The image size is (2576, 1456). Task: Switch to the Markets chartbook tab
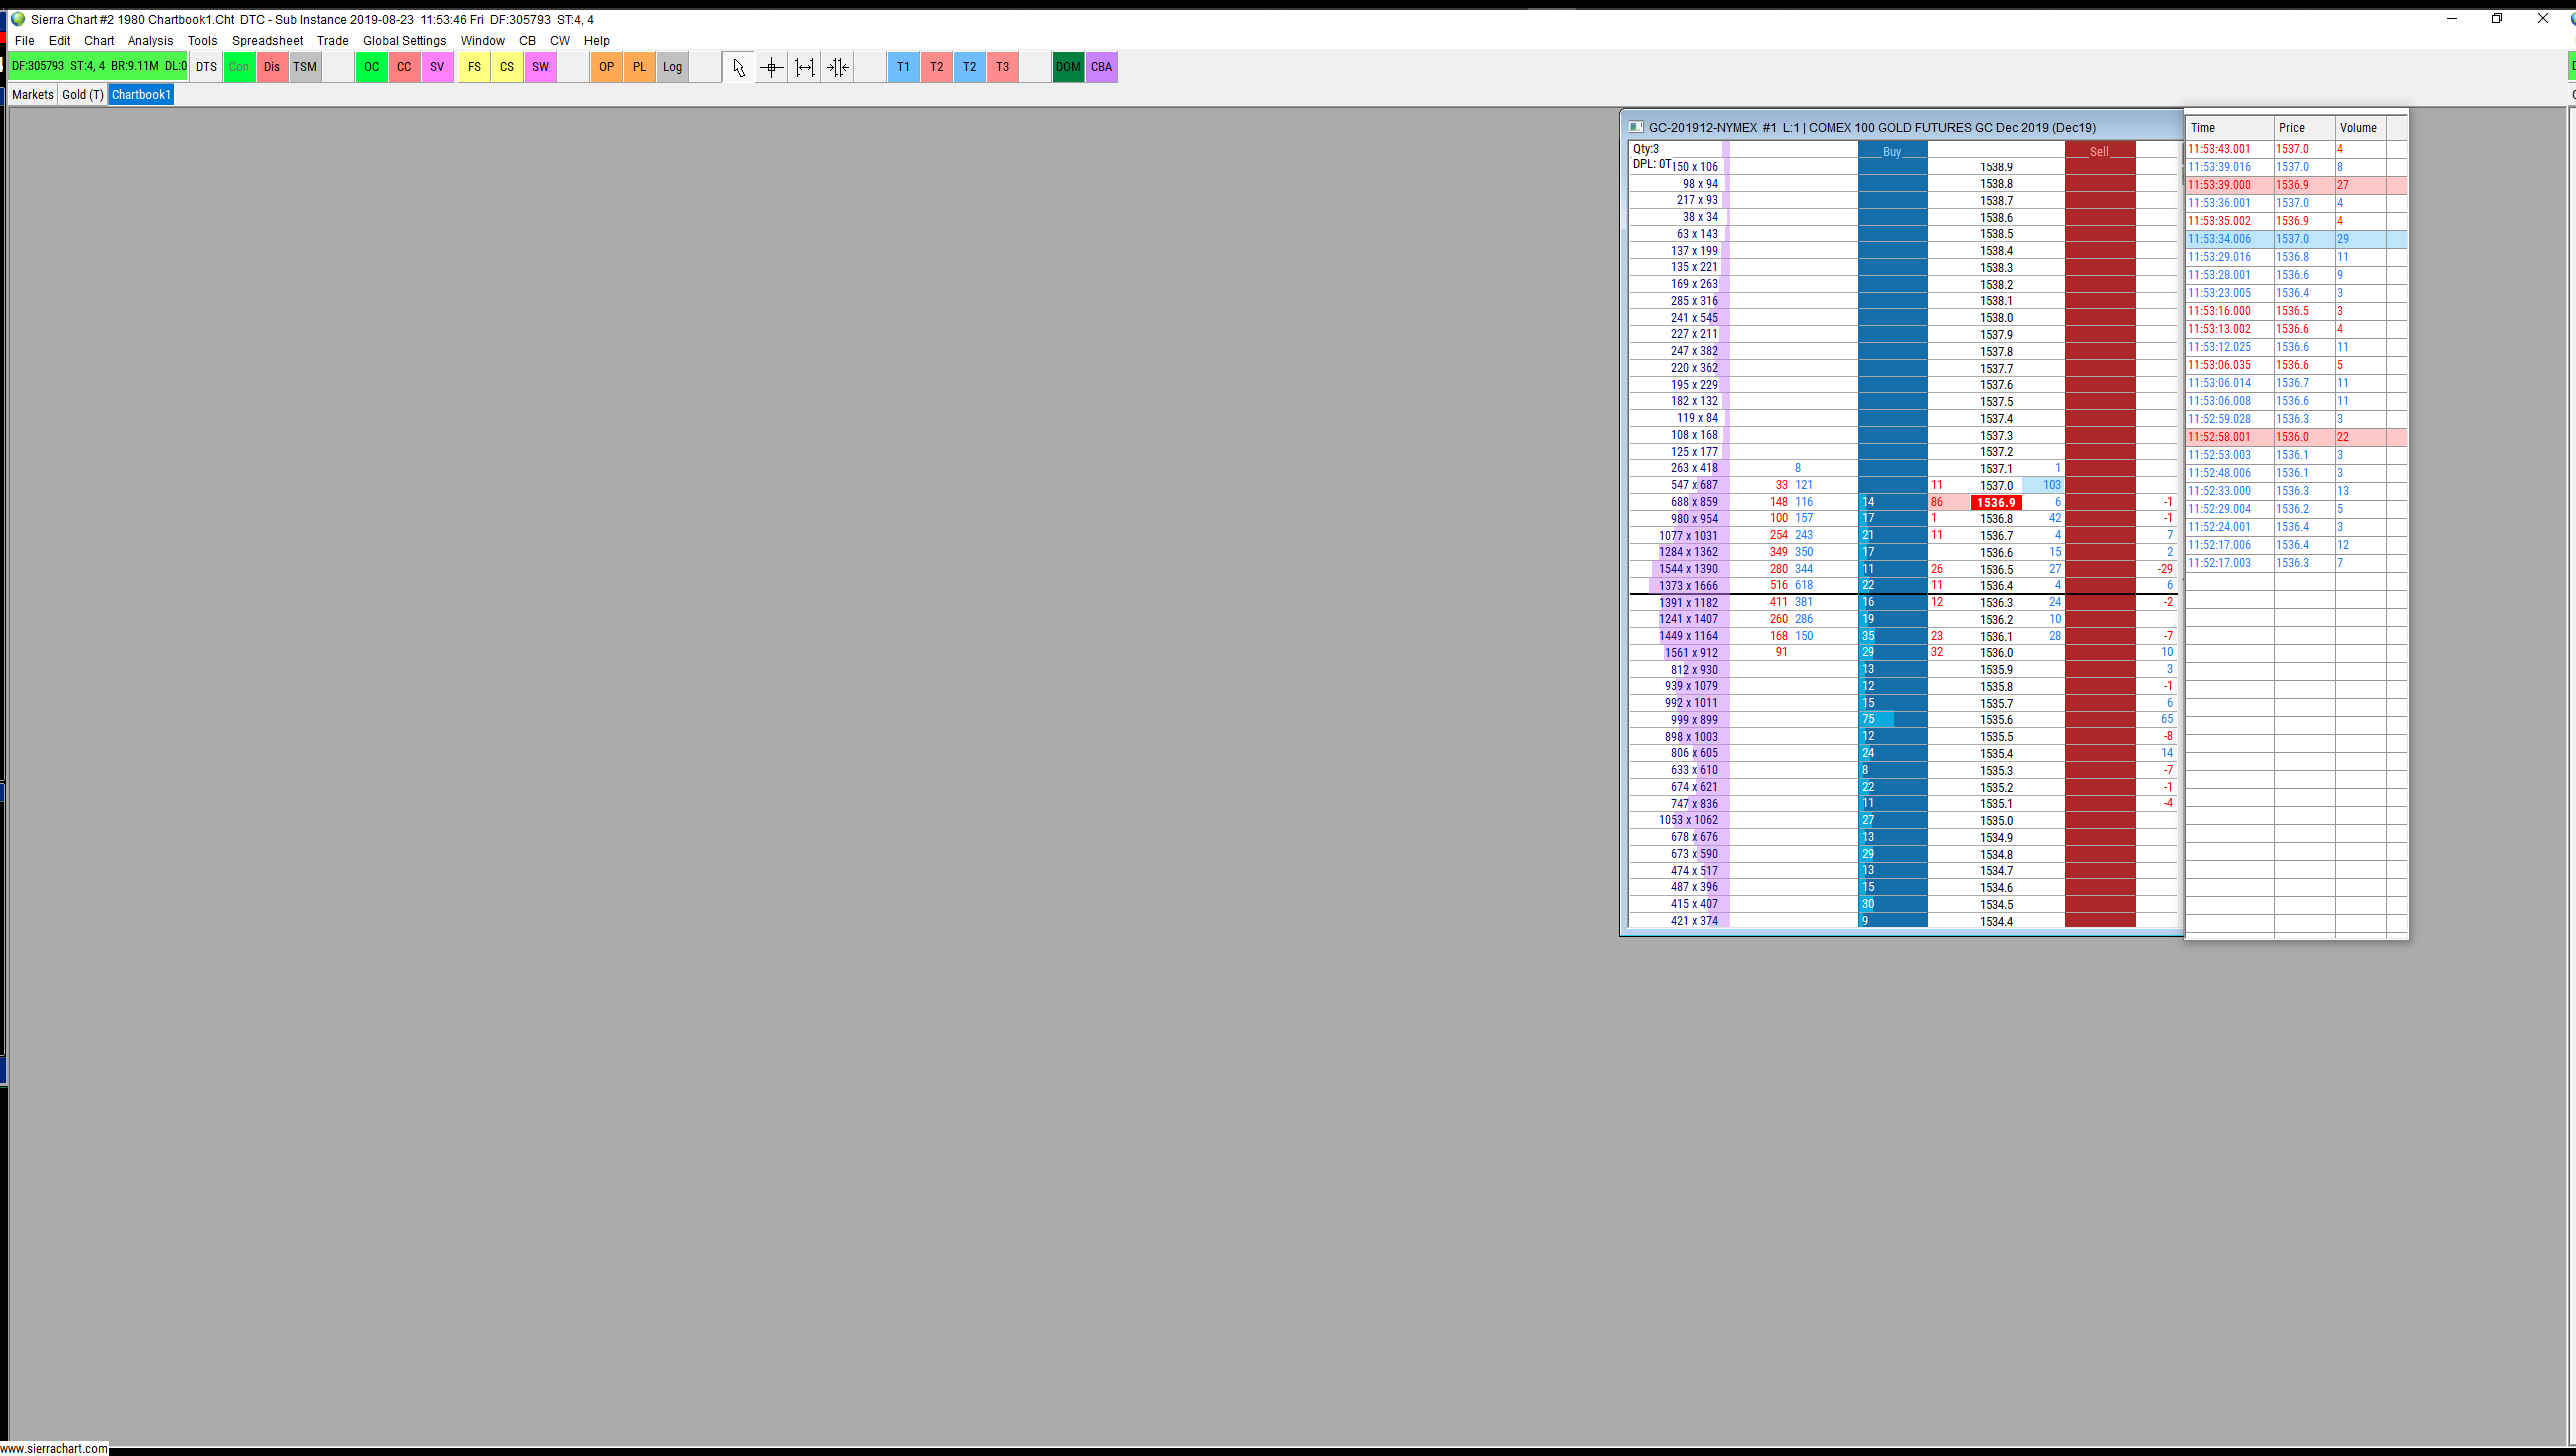32,95
